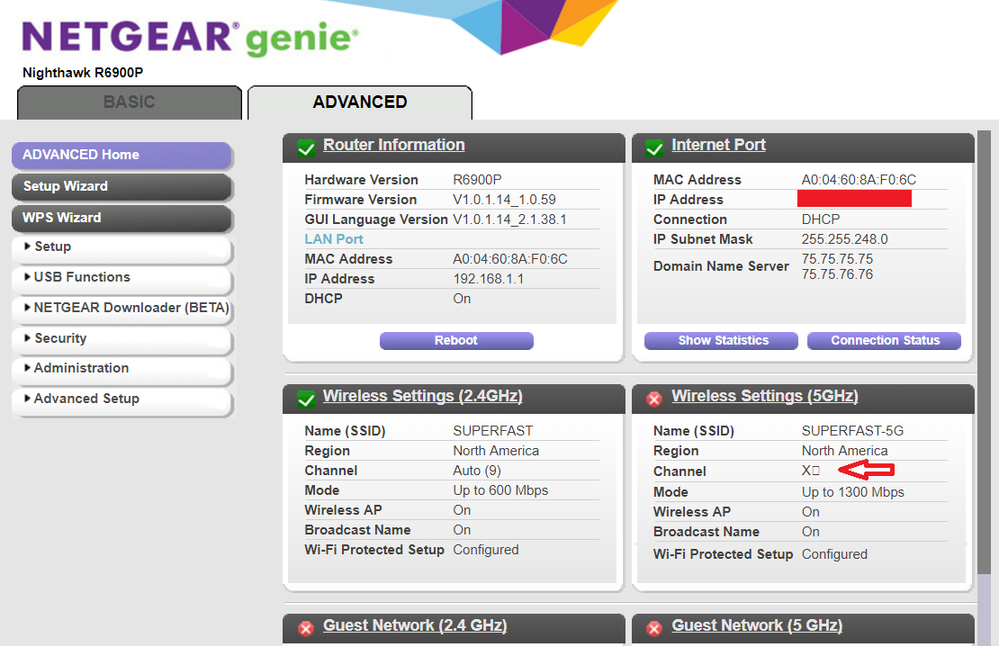This screenshot has height=646, width=999.
Task: Click the Nighthawk R6900P model text
Action: click(83, 73)
